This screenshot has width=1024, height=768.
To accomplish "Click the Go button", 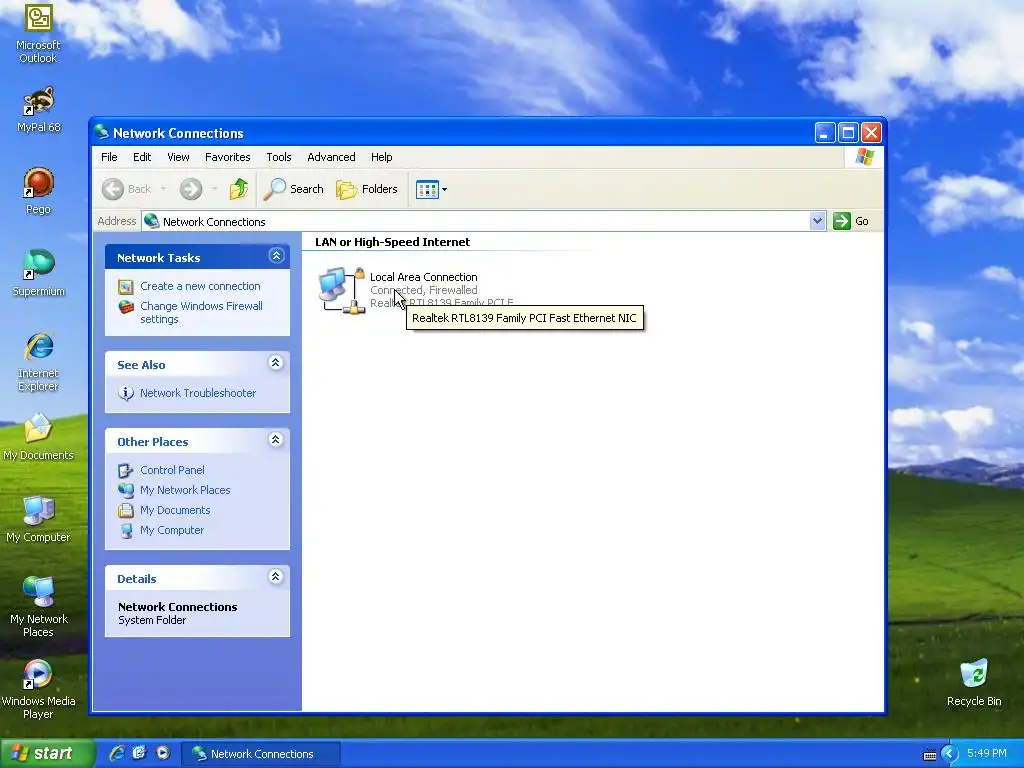I will pos(852,221).
